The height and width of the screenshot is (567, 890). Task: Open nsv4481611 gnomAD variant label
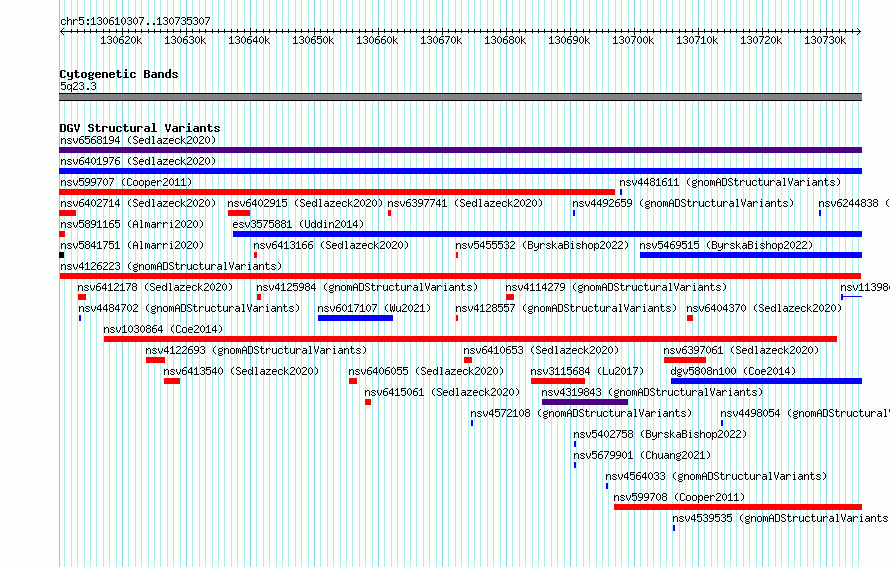(x=730, y=182)
